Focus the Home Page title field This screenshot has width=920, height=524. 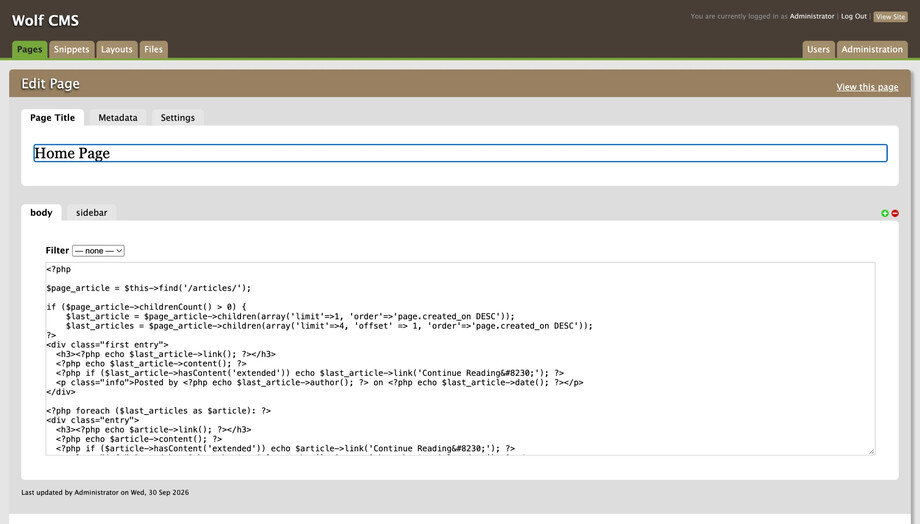click(460, 153)
